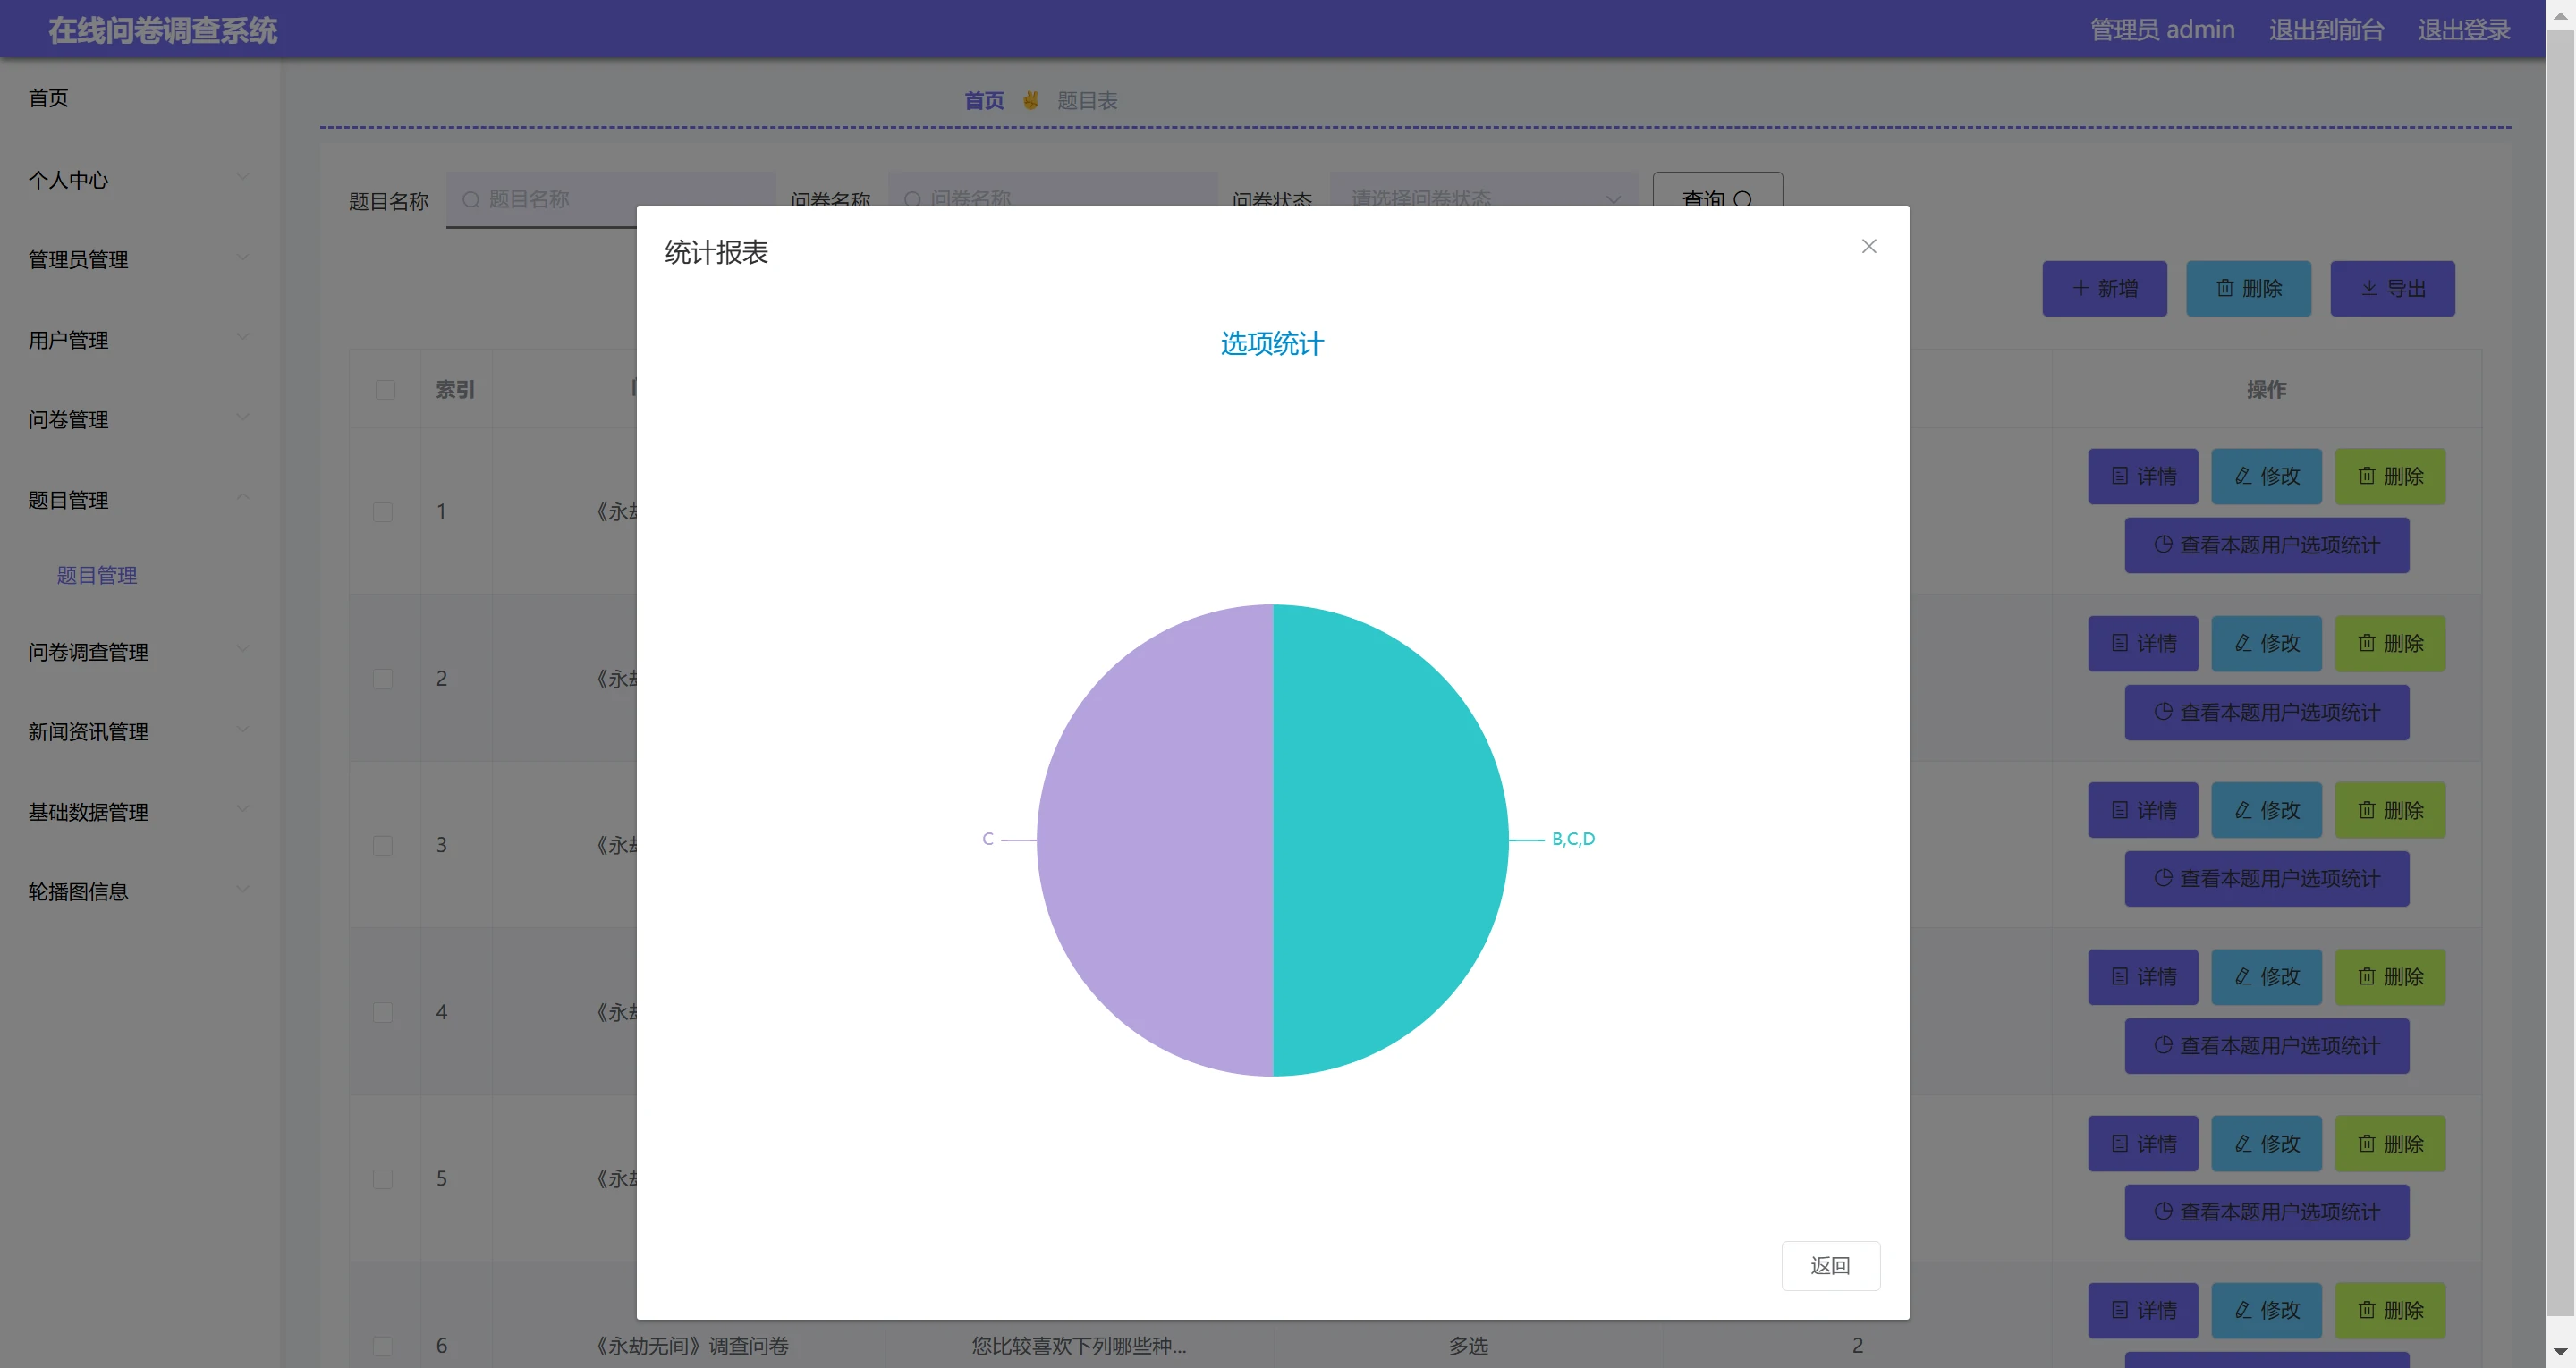2576x1368 pixels.
Task: Open 查看本题用户选项统计 for row 2
Action: (2266, 712)
